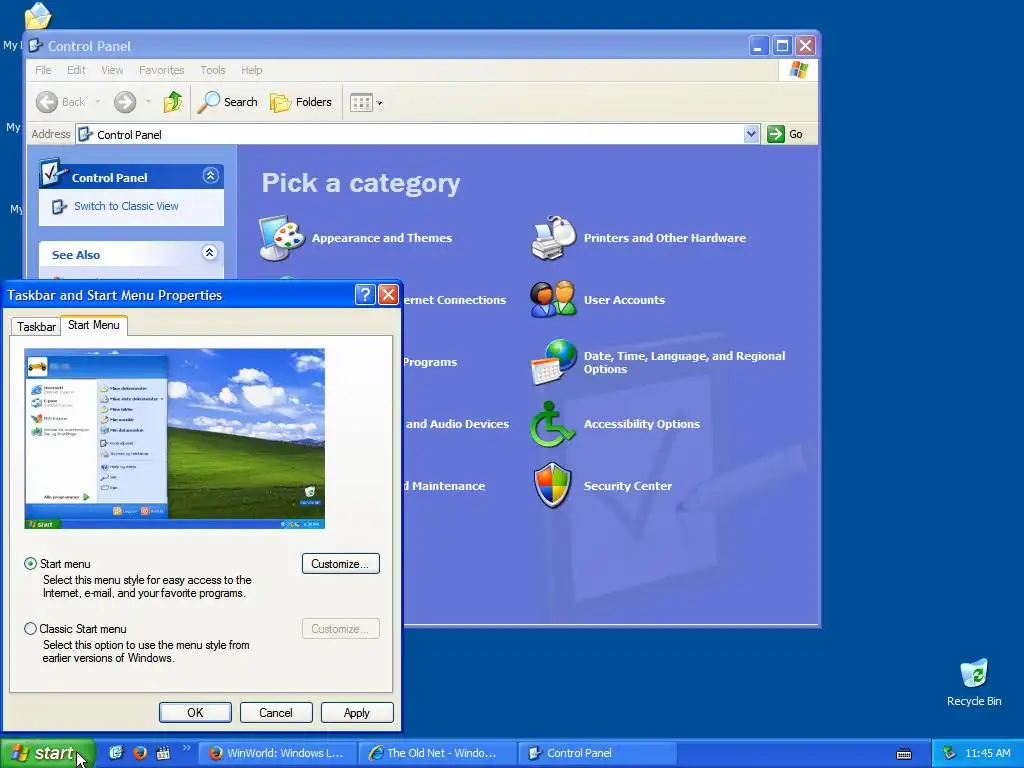The image size is (1024, 768).
Task: Open Search in Control Panel toolbar
Action: point(227,102)
